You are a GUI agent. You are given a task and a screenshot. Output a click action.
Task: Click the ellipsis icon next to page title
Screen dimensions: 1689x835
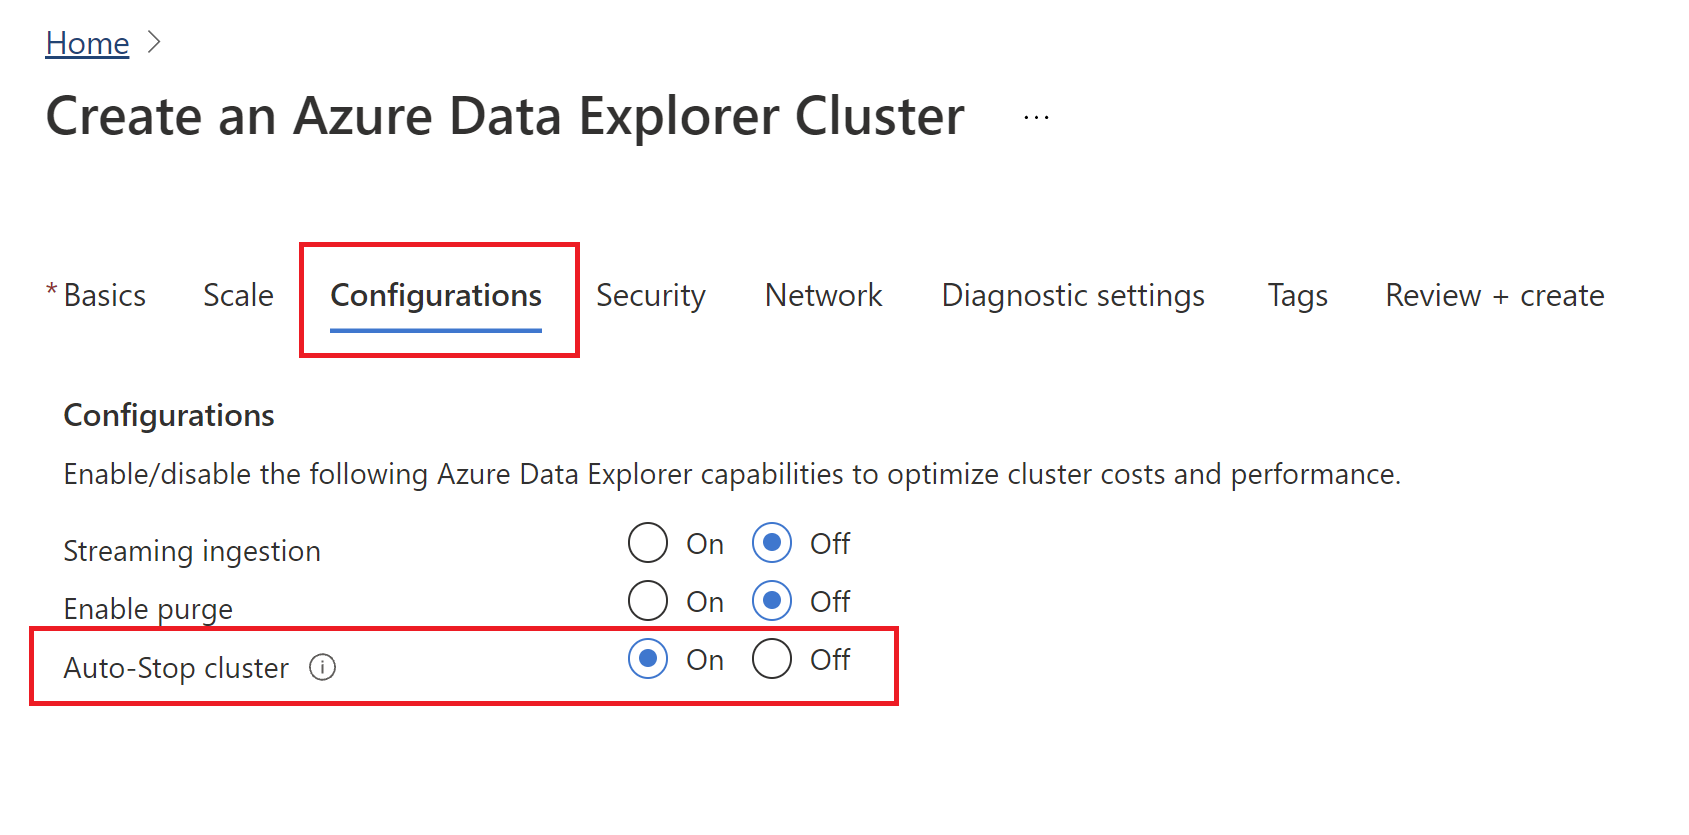pos(1036,116)
